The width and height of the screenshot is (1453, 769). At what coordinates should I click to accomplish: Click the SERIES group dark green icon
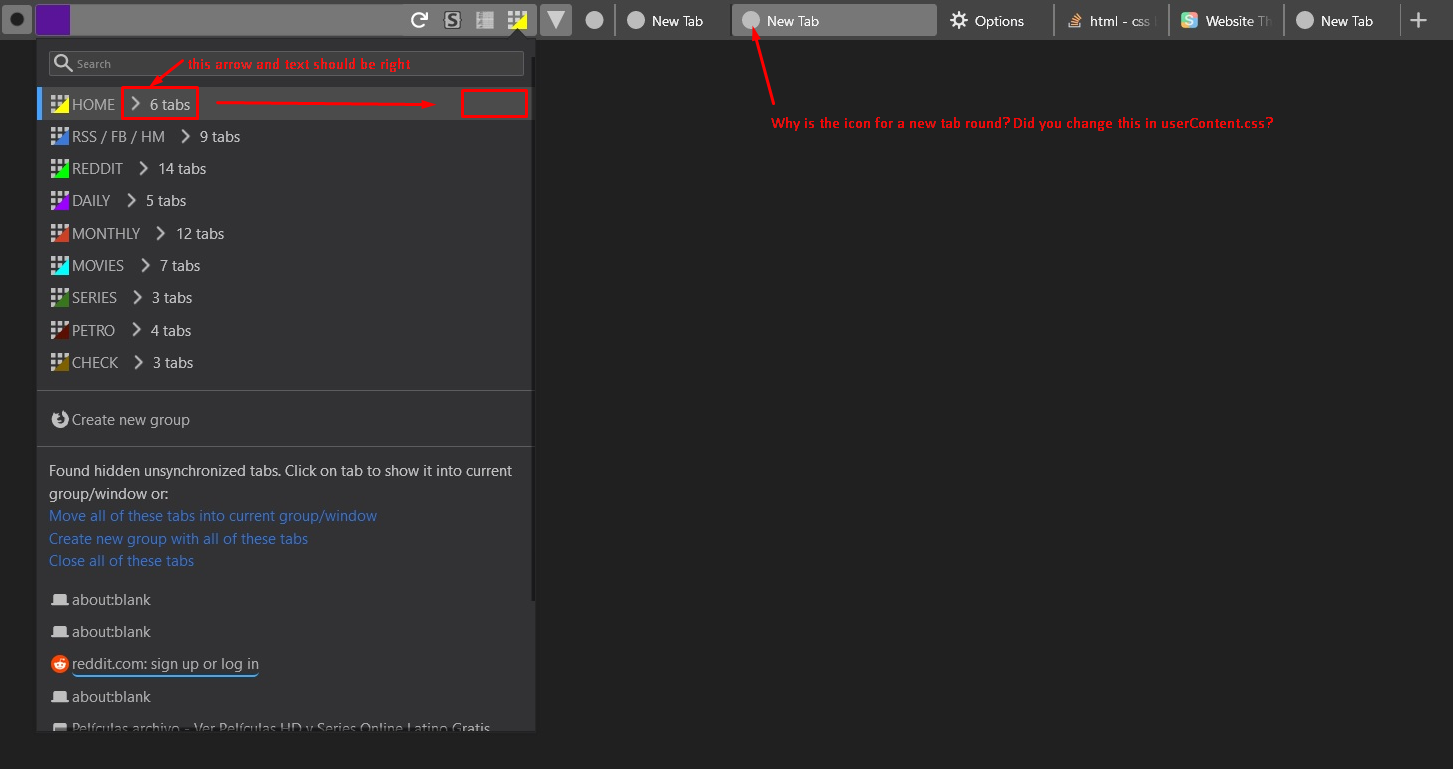pos(60,297)
